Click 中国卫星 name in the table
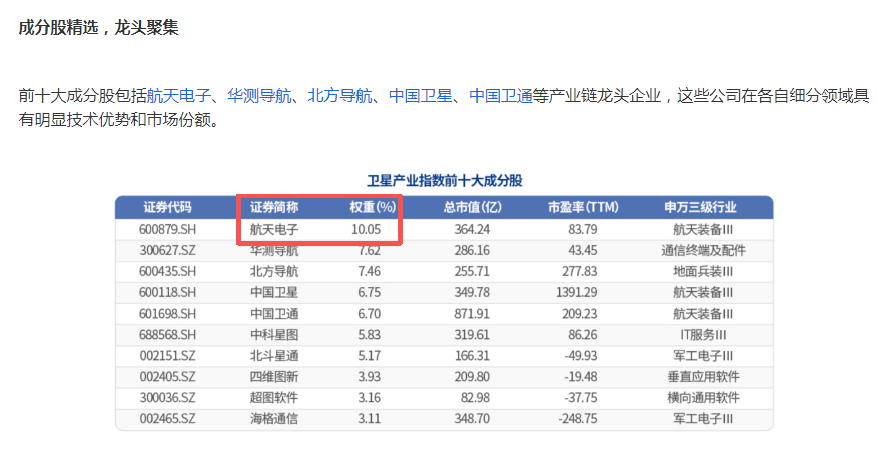Screen dimensions: 877x450 click(274, 292)
